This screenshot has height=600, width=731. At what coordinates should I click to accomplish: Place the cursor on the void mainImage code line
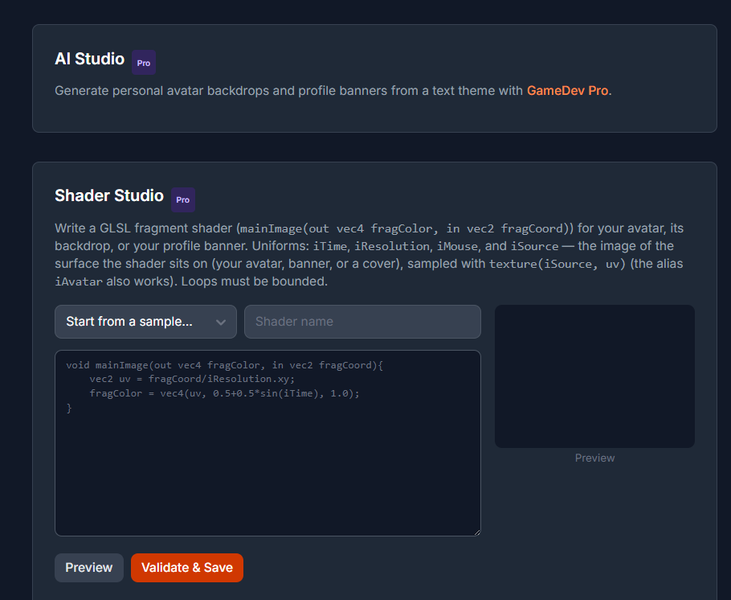point(224,365)
